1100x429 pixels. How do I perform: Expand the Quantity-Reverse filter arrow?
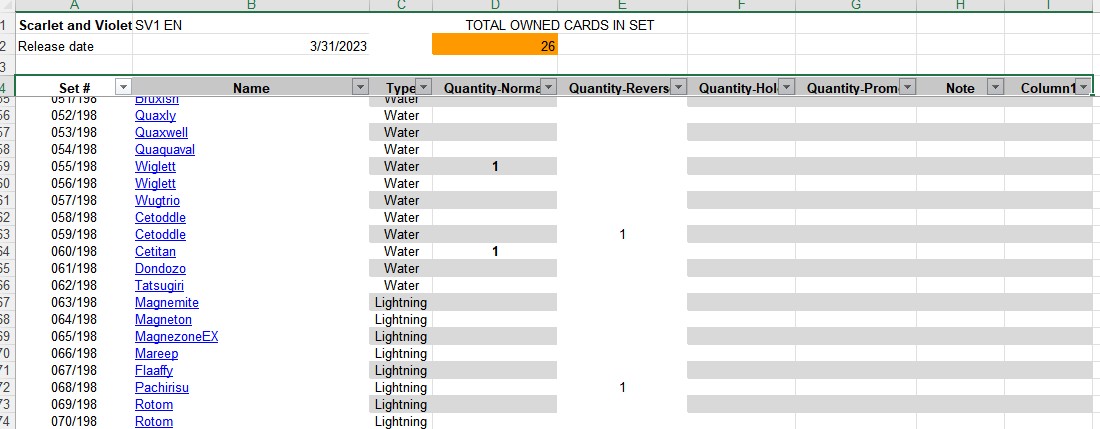coord(678,88)
